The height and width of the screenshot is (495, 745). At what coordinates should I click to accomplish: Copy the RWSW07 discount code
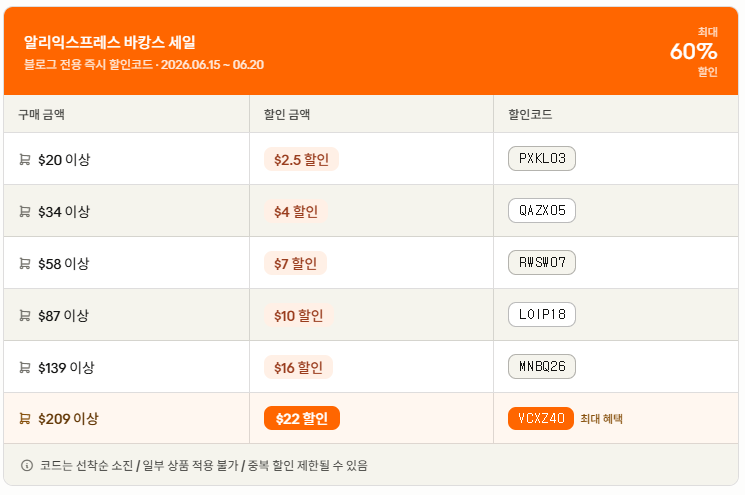coord(542,262)
